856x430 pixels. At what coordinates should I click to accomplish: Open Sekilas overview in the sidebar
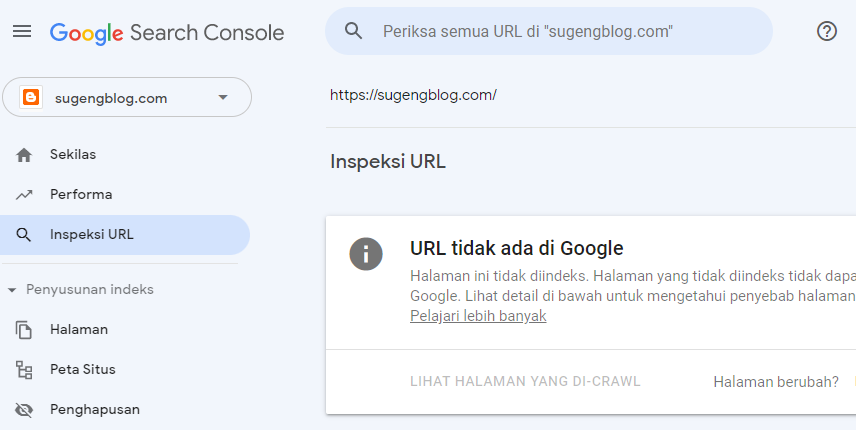tap(73, 155)
